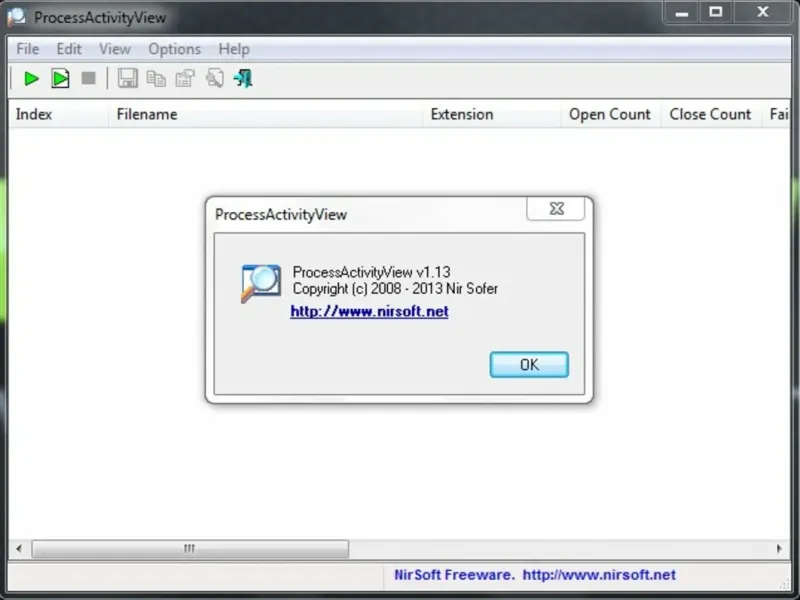
Task: Sort by the Filename column header
Action: pyautogui.click(x=265, y=114)
